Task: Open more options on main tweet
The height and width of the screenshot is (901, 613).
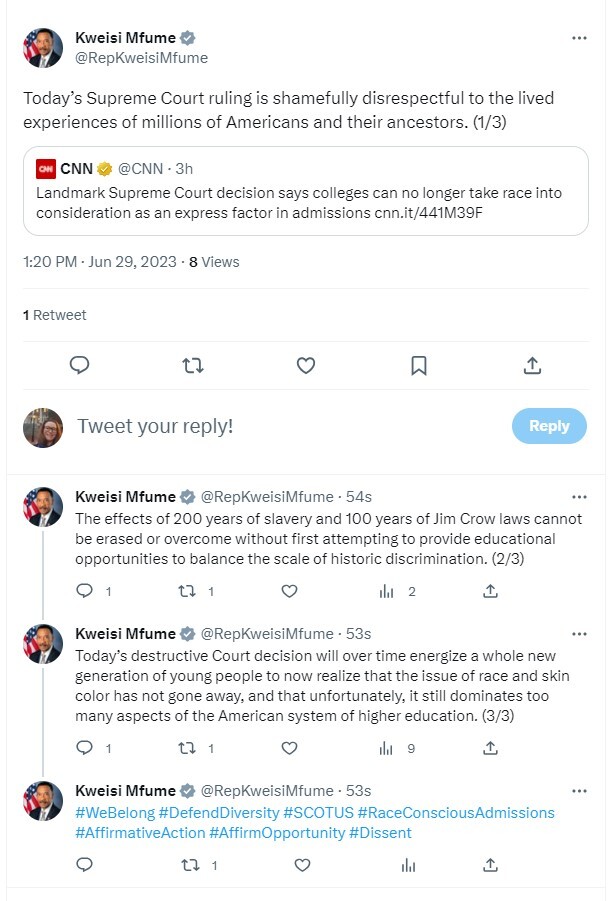Action: pos(579,38)
